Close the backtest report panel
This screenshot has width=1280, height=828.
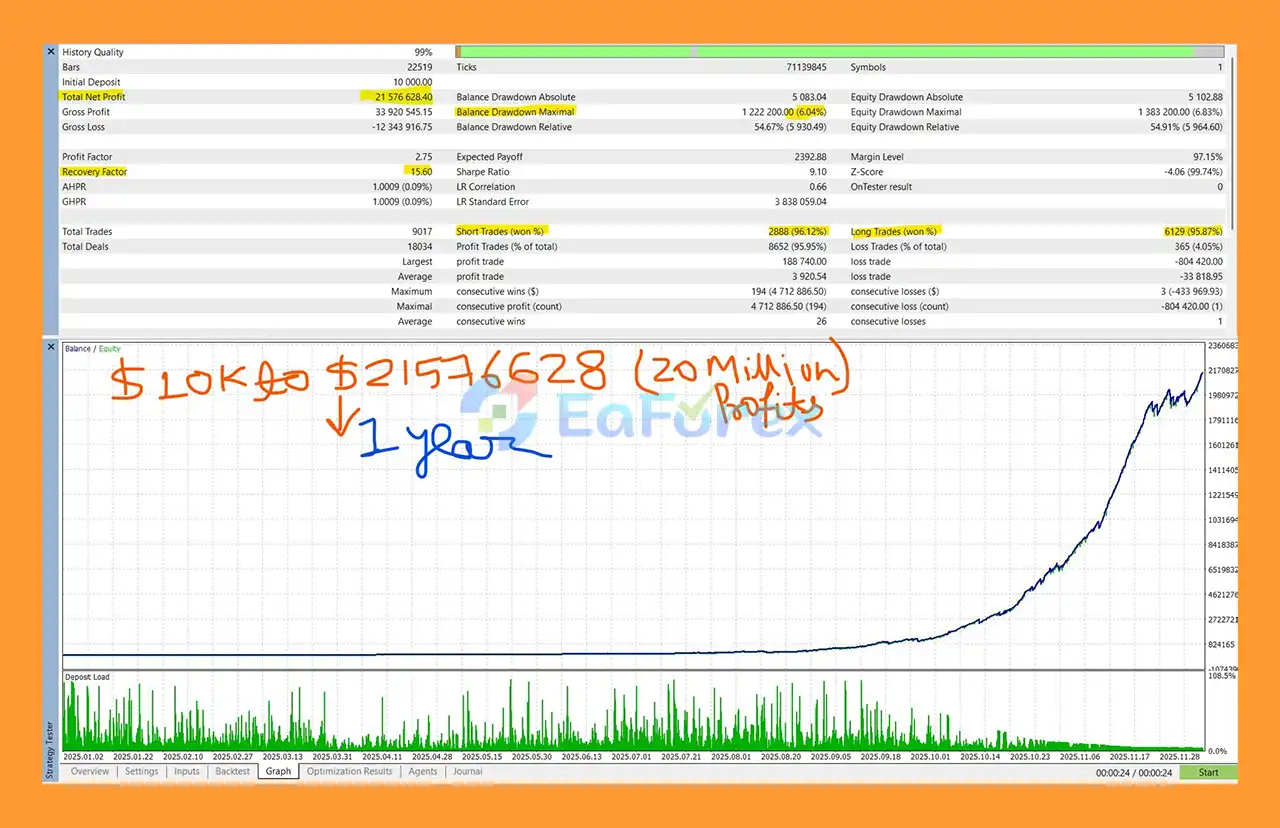51,51
